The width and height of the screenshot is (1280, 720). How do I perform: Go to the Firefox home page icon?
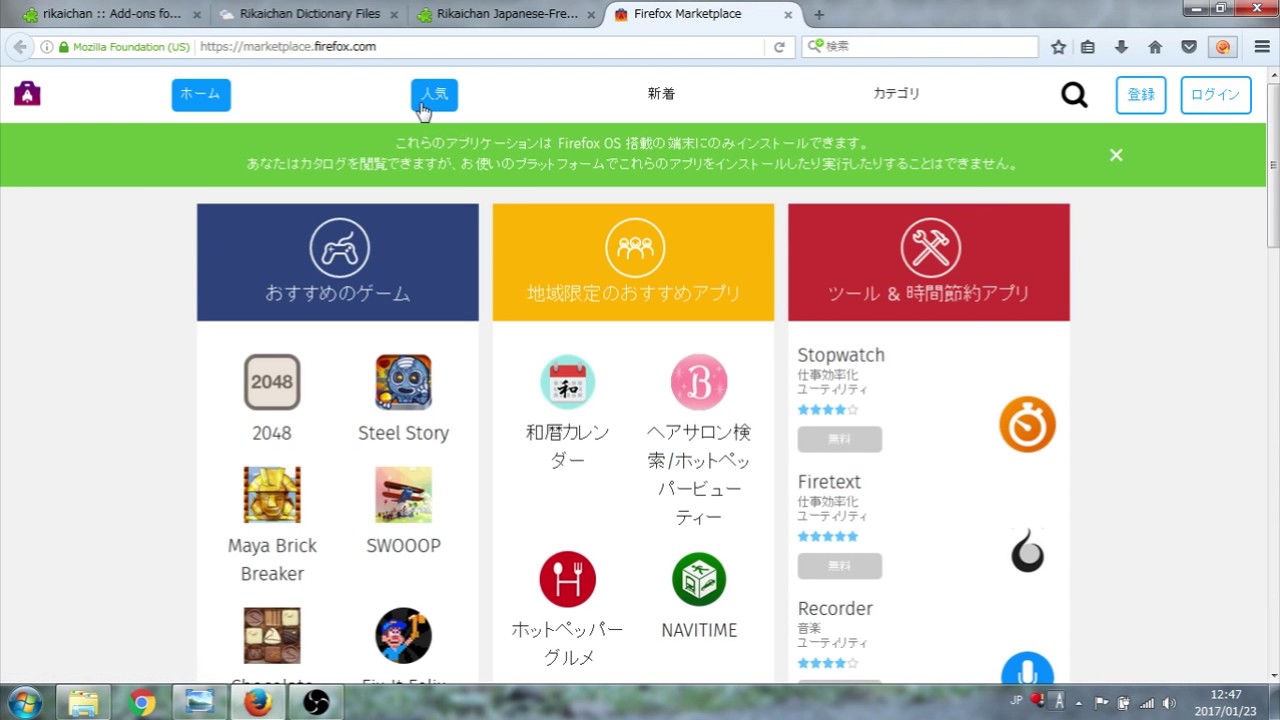tap(1155, 47)
